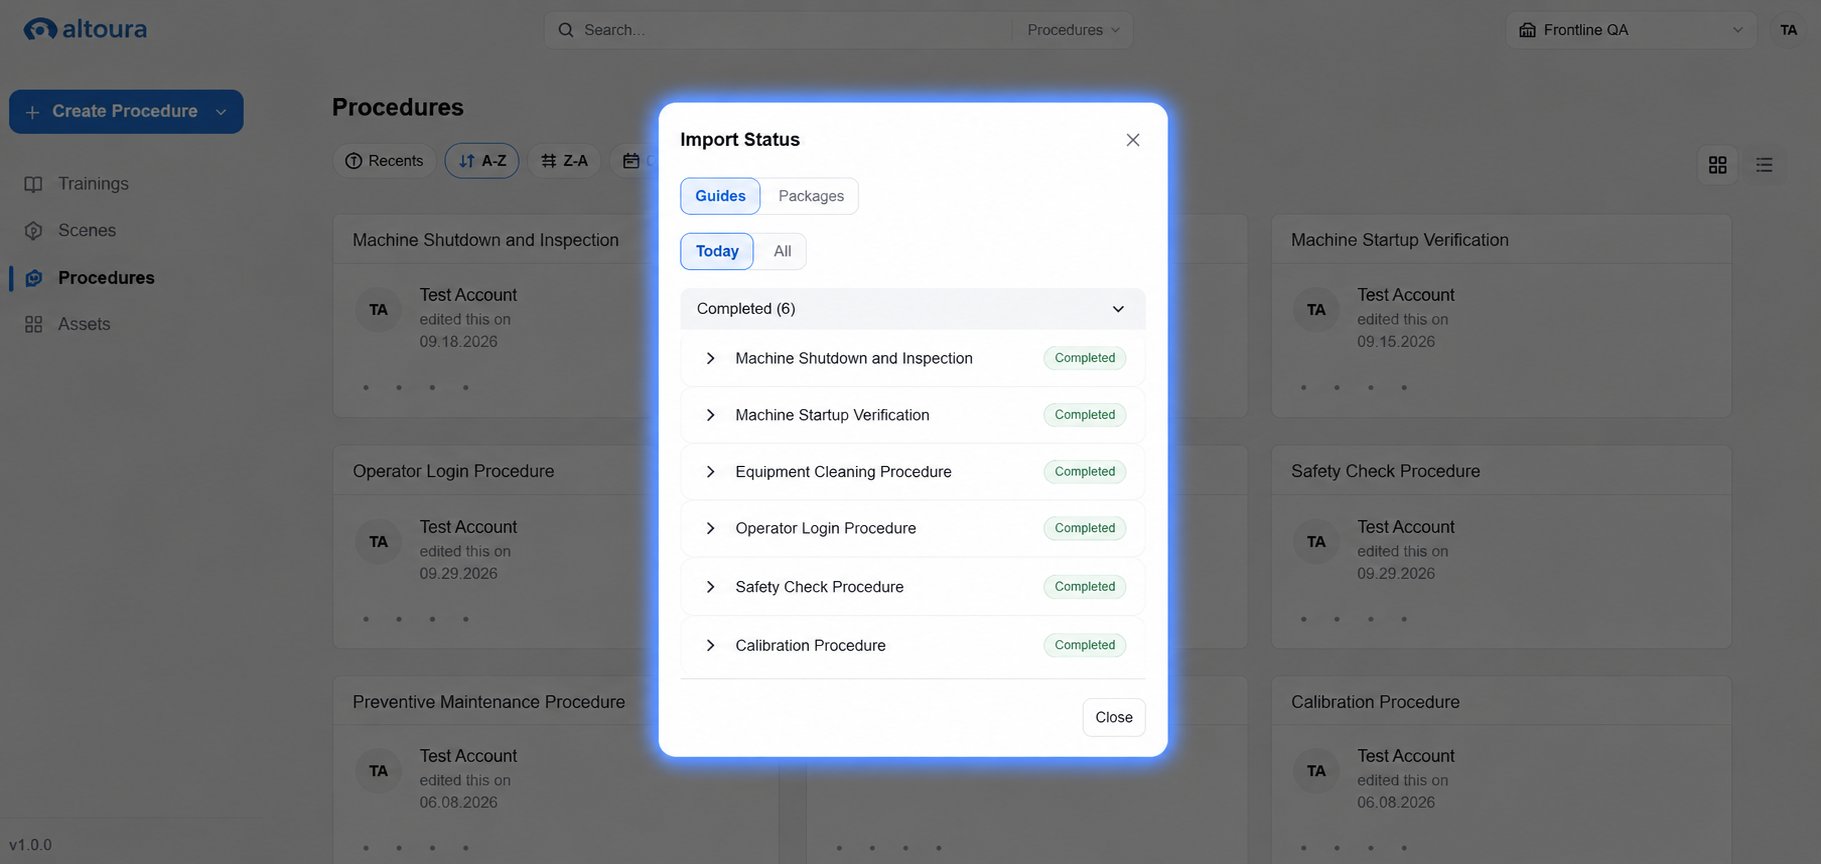
Task: Click the Trainings book icon
Action: click(x=34, y=184)
